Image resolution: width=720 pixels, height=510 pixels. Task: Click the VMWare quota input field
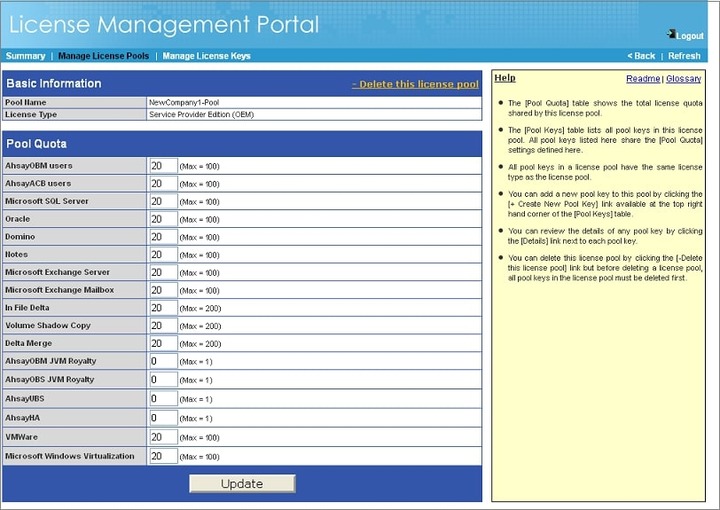click(163, 438)
